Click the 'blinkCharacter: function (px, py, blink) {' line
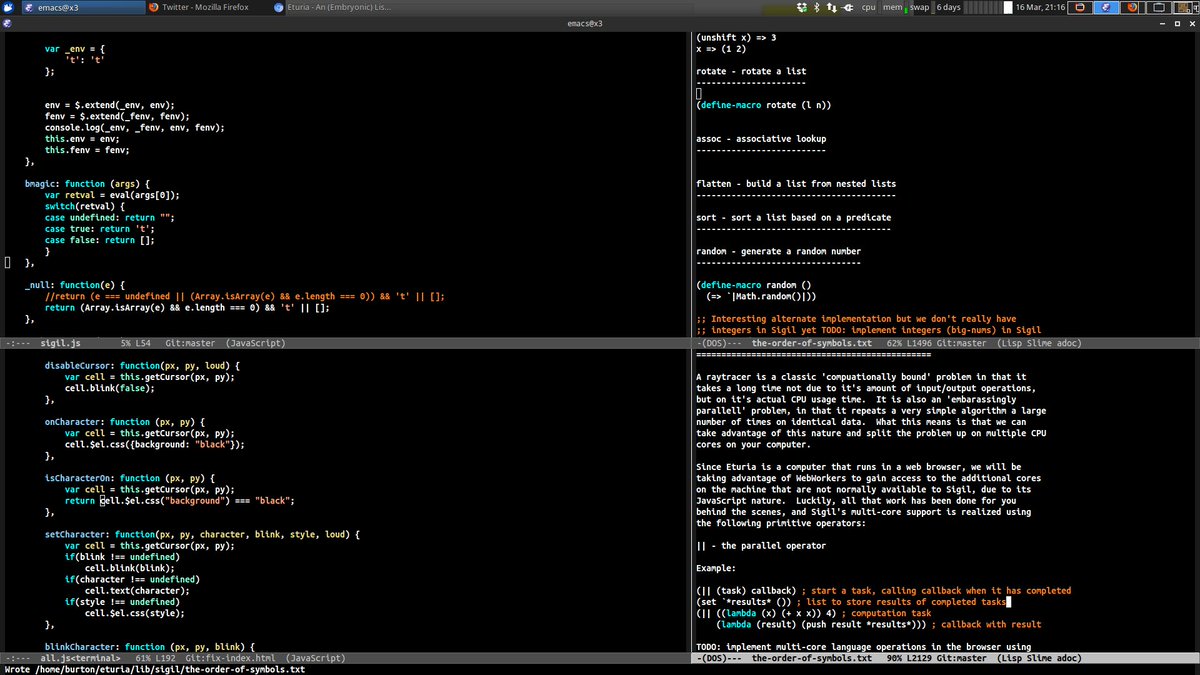Screen dimensions: 1200x675 point(148,646)
